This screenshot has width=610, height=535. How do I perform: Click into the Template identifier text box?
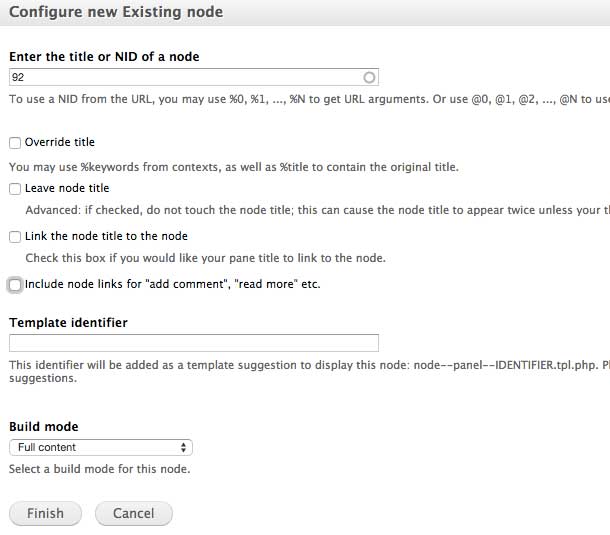(x=193, y=343)
